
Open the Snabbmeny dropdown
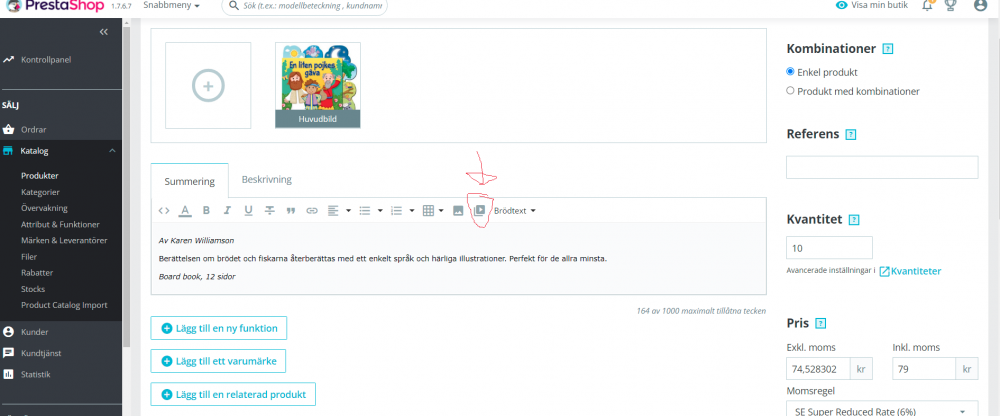point(171,5)
